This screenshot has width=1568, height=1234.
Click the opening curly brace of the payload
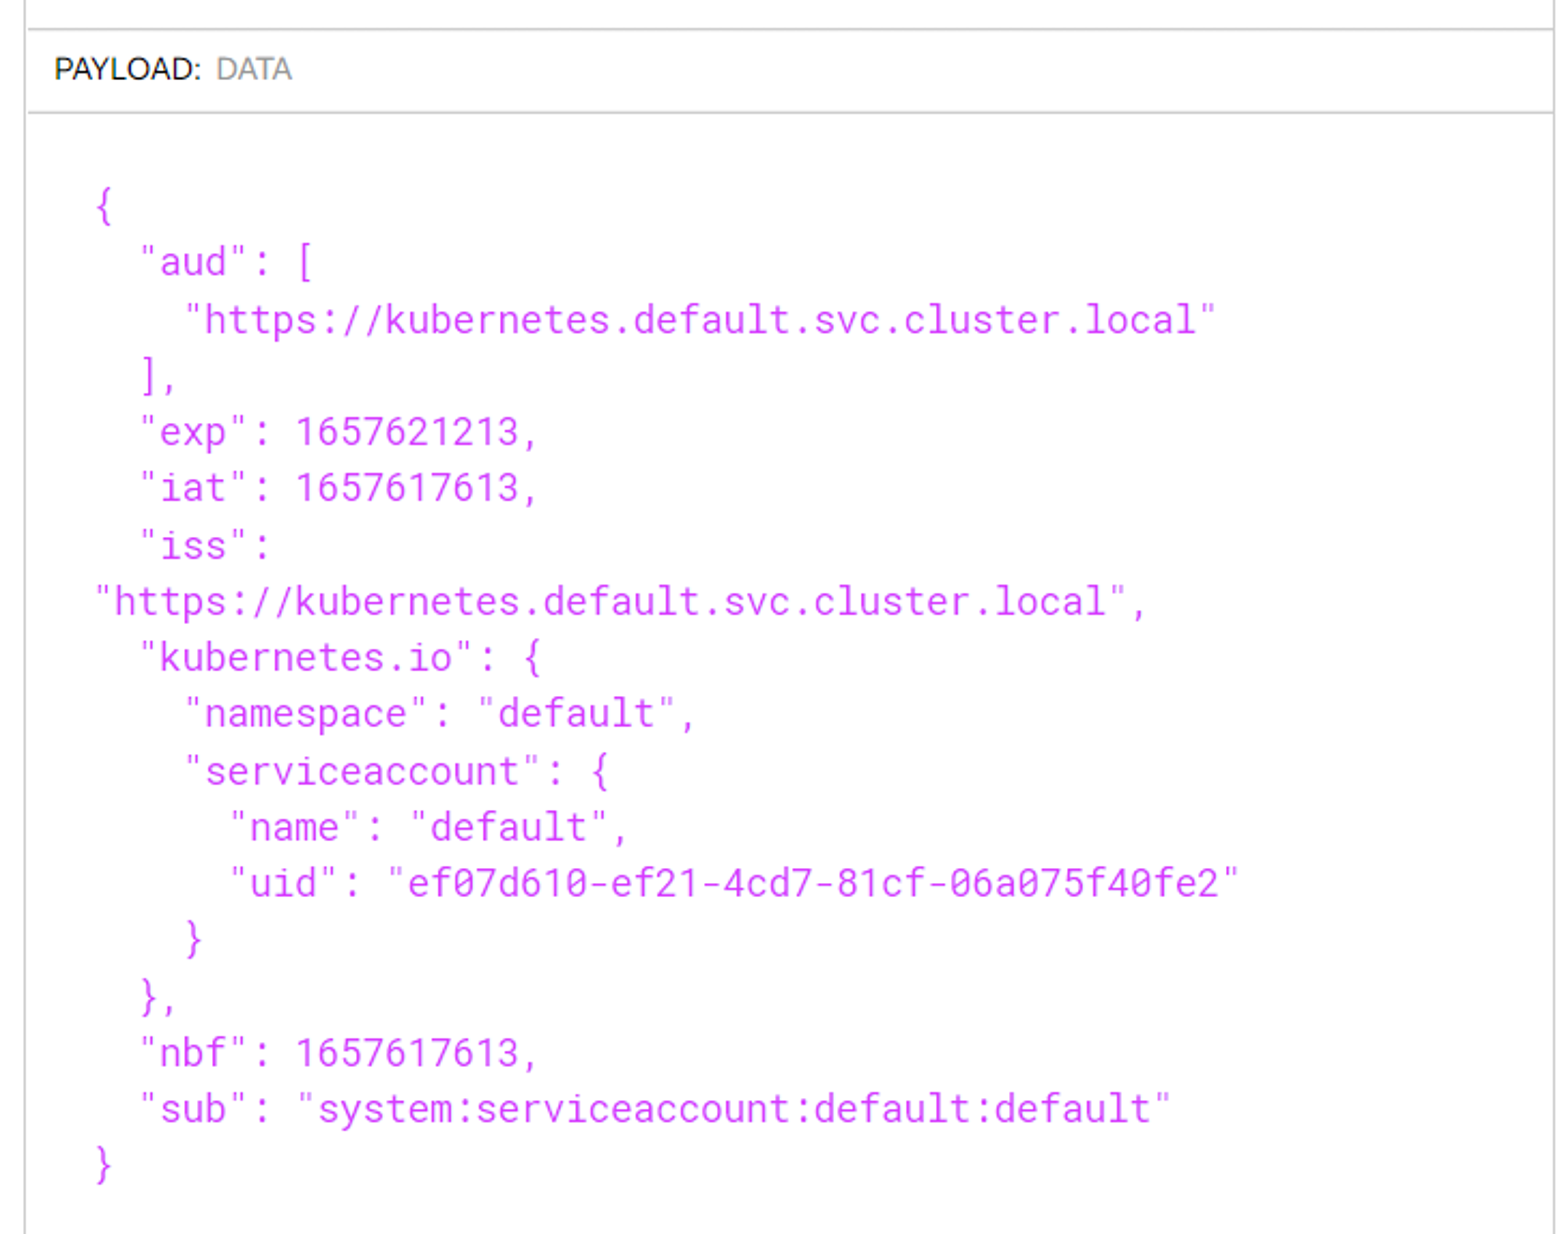pyautogui.click(x=104, y=206)
